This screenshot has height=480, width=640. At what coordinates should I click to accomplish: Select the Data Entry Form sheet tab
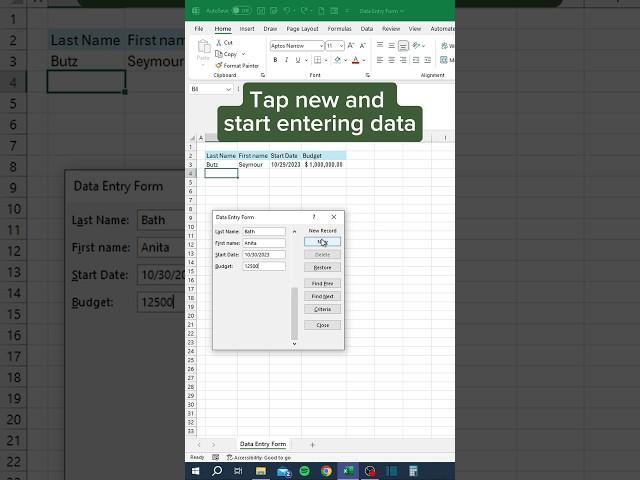pyautogui.click(x=263, y=444)
